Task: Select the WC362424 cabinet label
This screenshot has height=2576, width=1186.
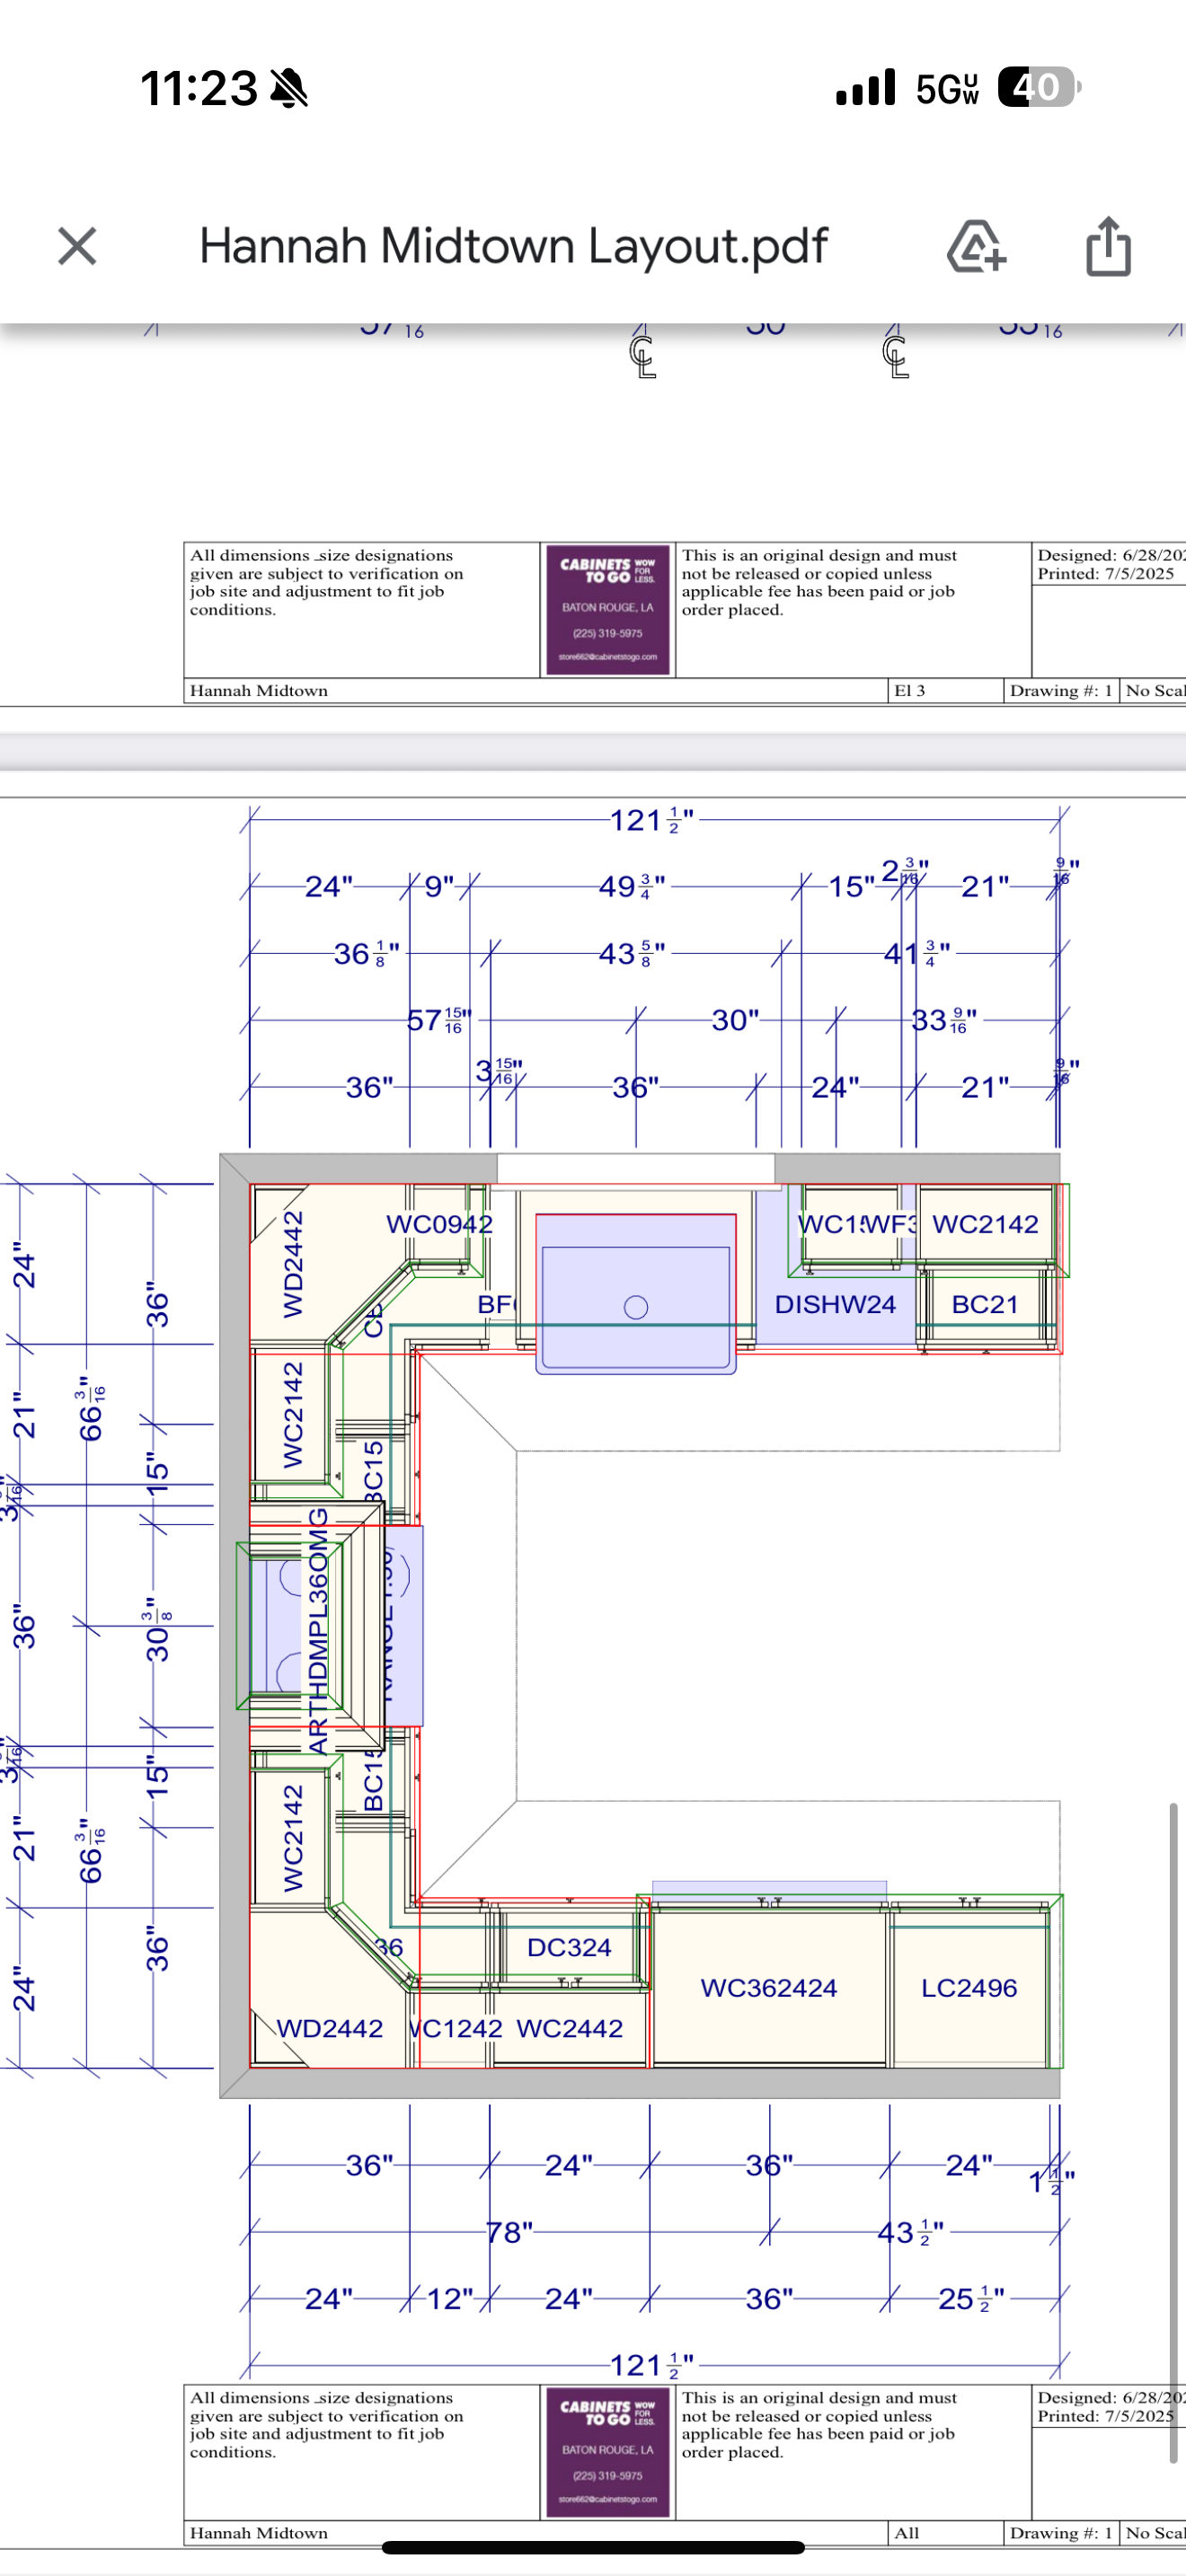Action: (768, 1987)
